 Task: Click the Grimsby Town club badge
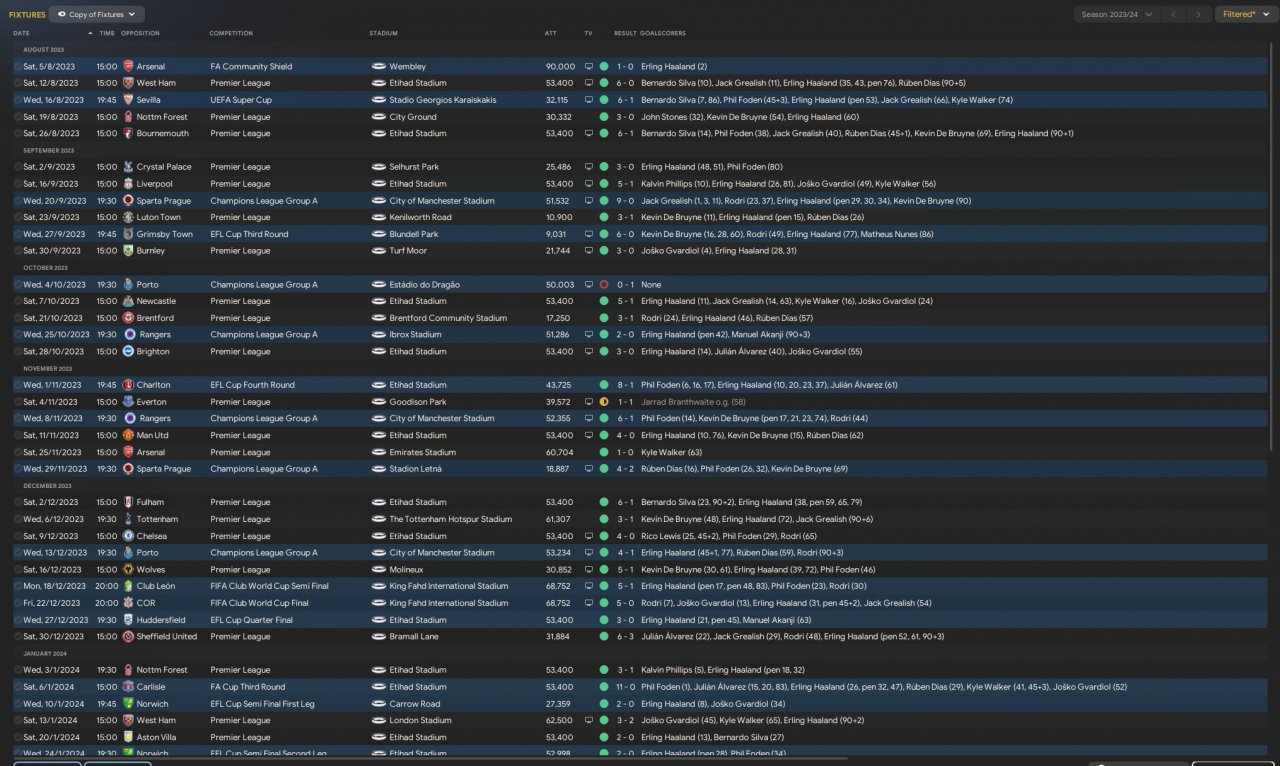point(128,234)
